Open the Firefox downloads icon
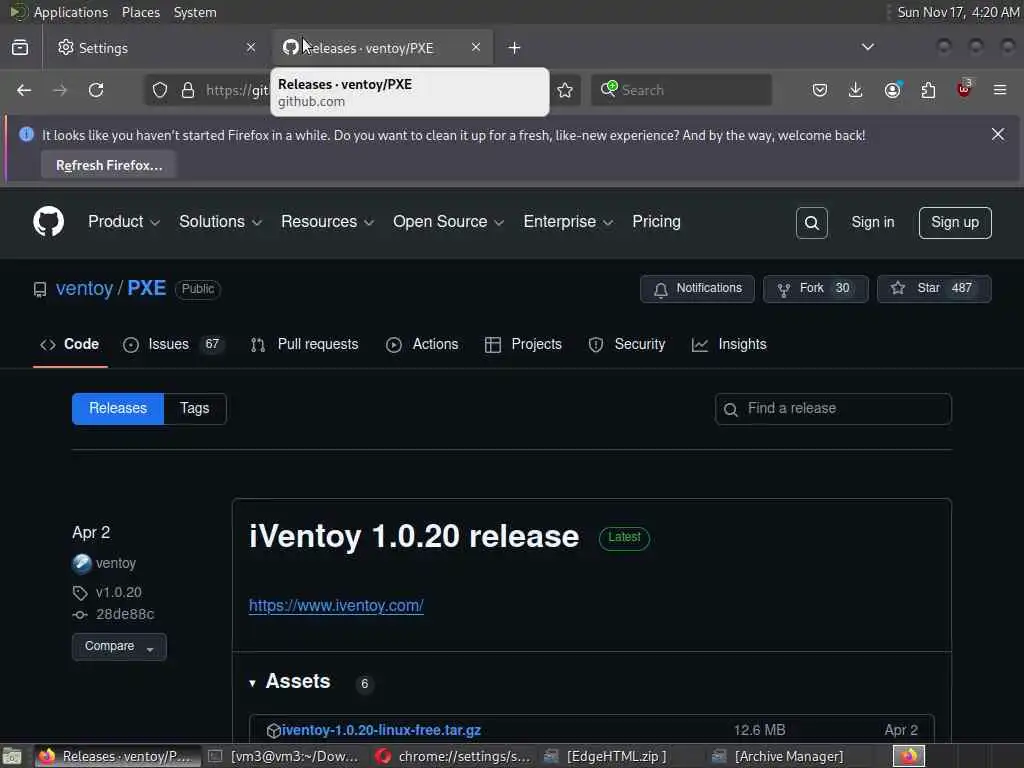 [855, 90]
